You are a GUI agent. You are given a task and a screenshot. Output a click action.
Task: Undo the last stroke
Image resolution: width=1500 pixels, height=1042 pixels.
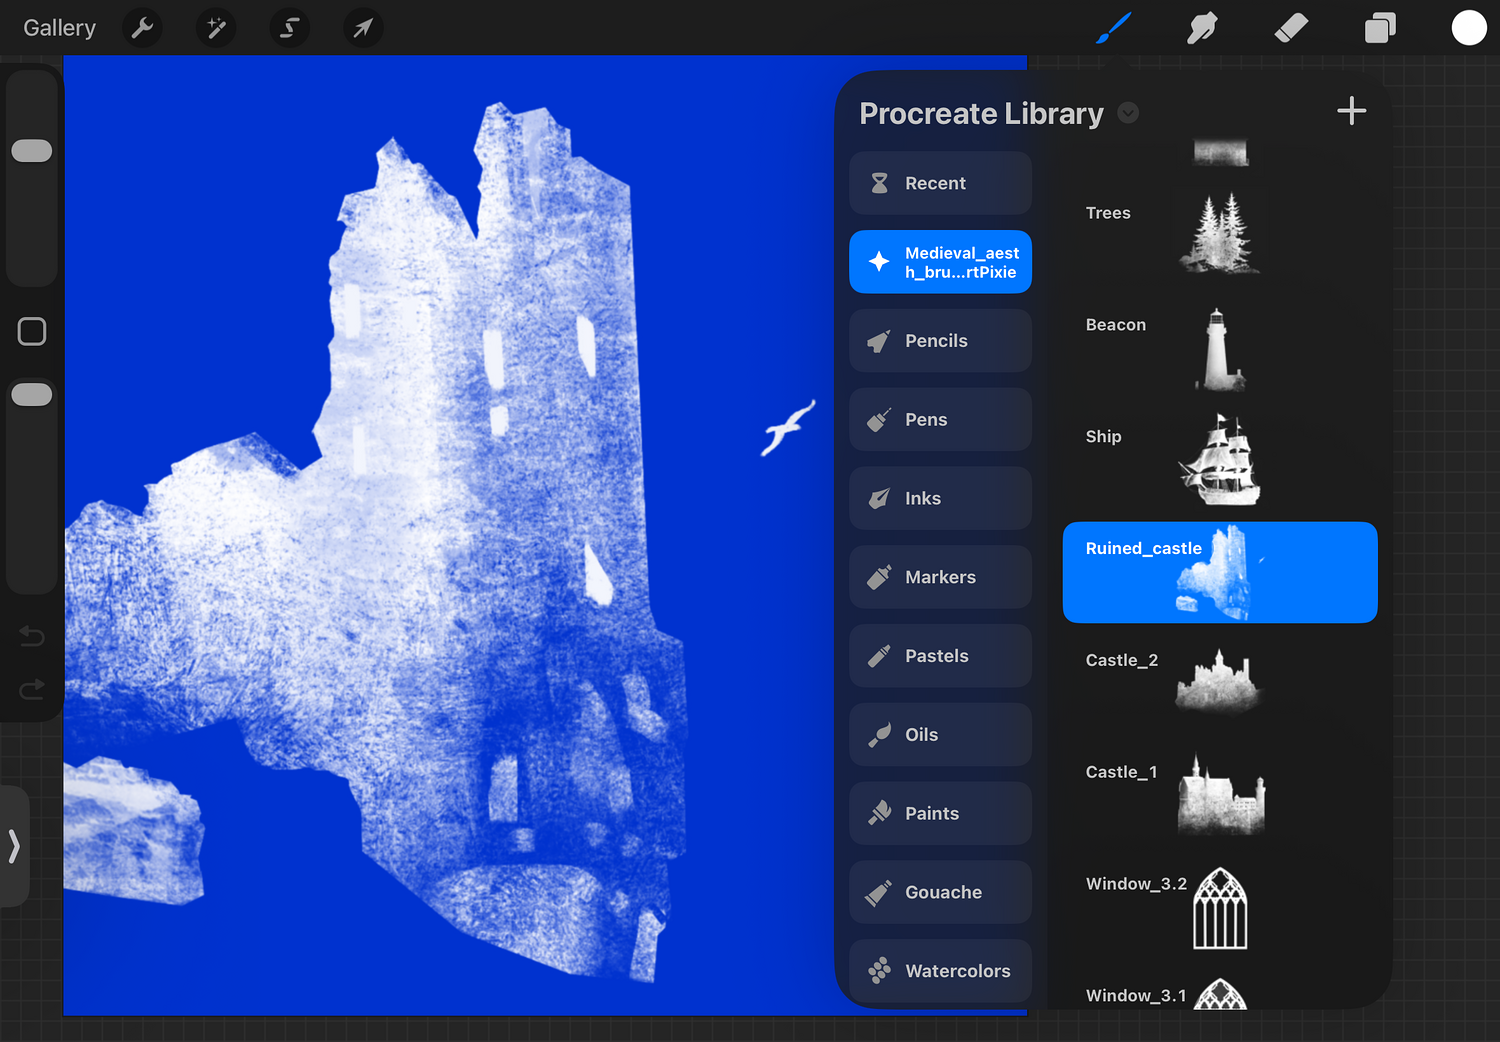32,636
